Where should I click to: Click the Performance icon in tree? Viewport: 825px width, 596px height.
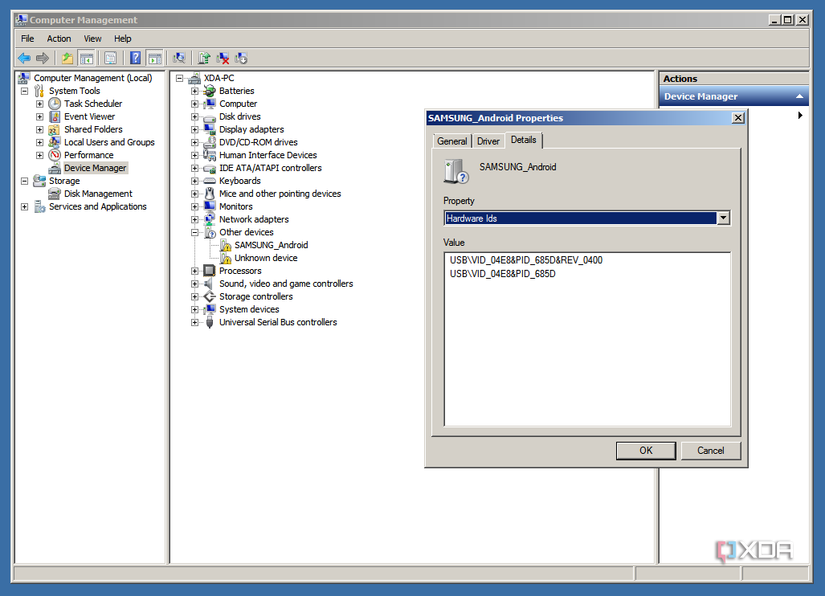pyautogui.click(x=55, y=155)
